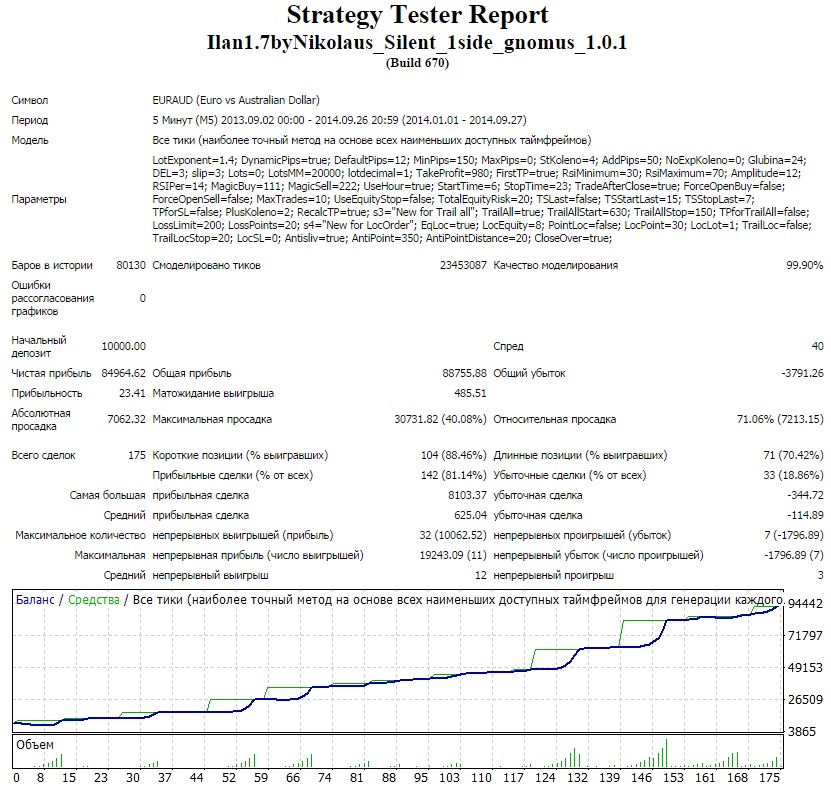Click the simulated ticks value 23453087

pyautogui.click(x=463, y=266)
